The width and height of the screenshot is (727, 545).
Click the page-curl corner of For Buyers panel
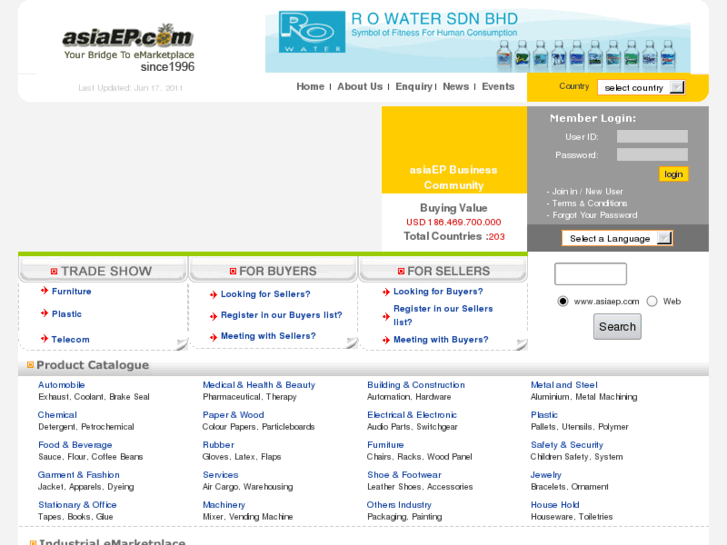352,342
